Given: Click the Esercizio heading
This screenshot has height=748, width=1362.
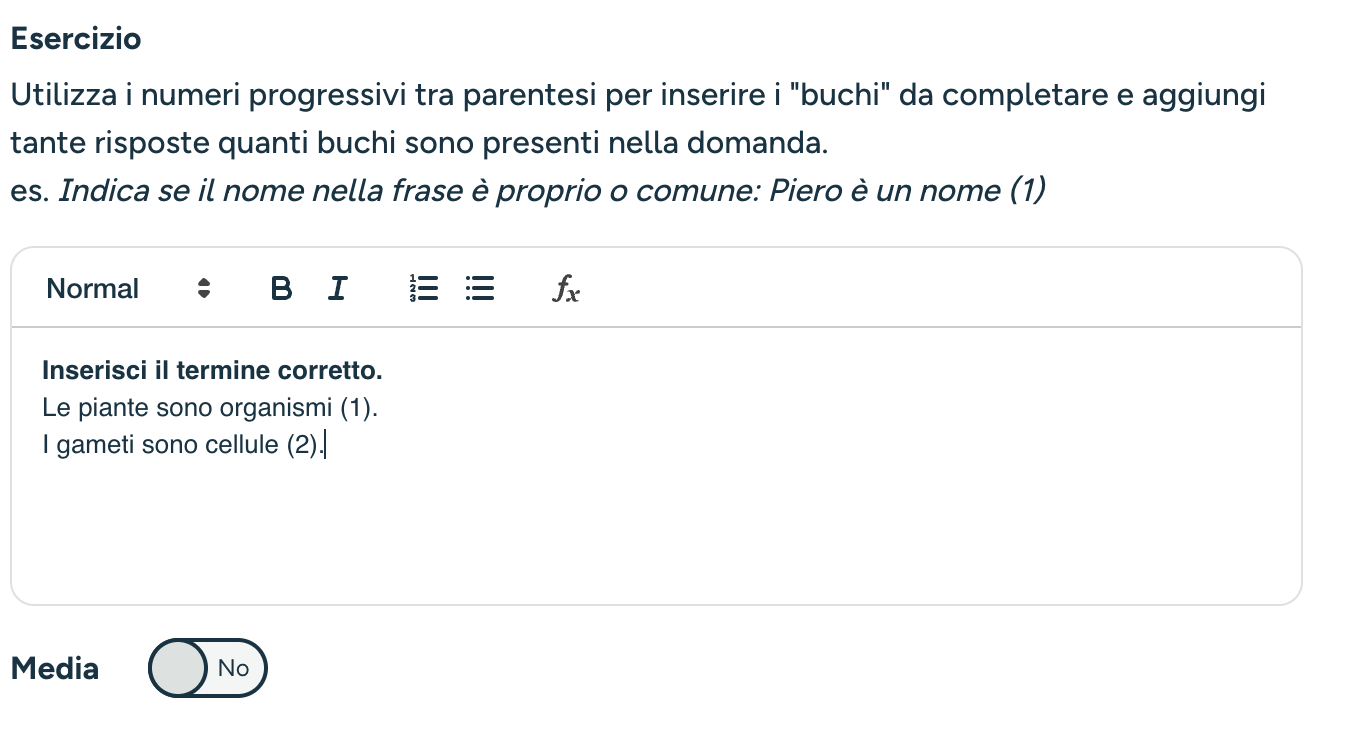Looking at the screenshot, I should pyautogui.click(x=76, y=39).
